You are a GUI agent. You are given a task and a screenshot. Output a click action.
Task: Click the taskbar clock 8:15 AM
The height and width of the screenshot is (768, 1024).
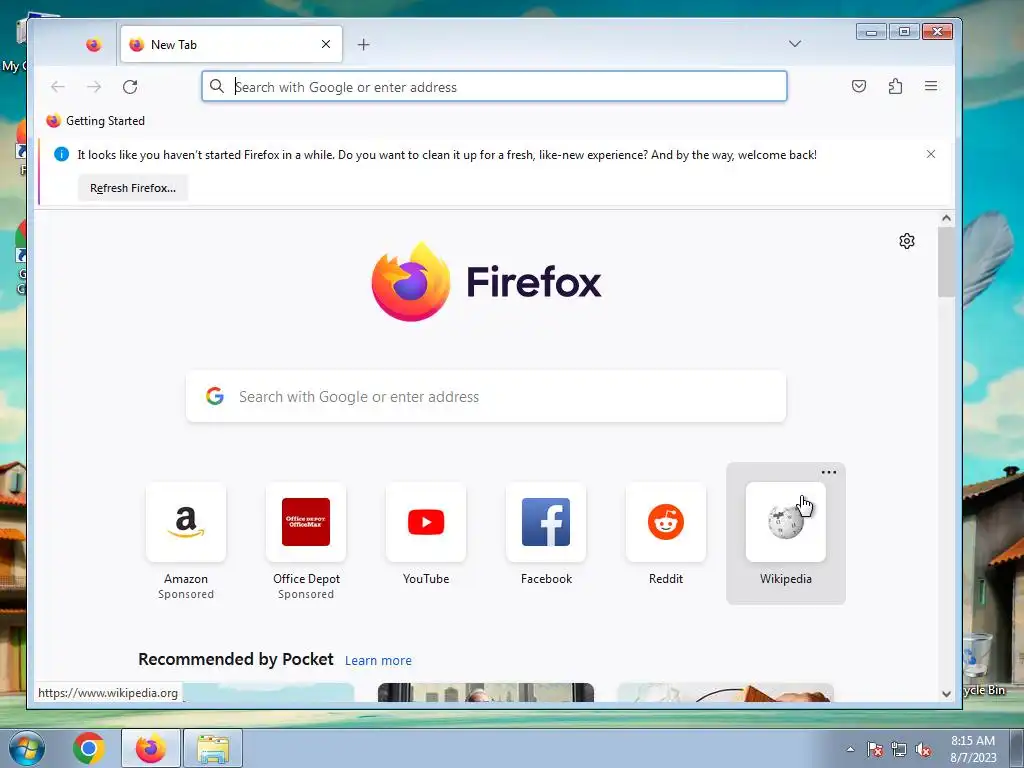click(x=973, y=749)
